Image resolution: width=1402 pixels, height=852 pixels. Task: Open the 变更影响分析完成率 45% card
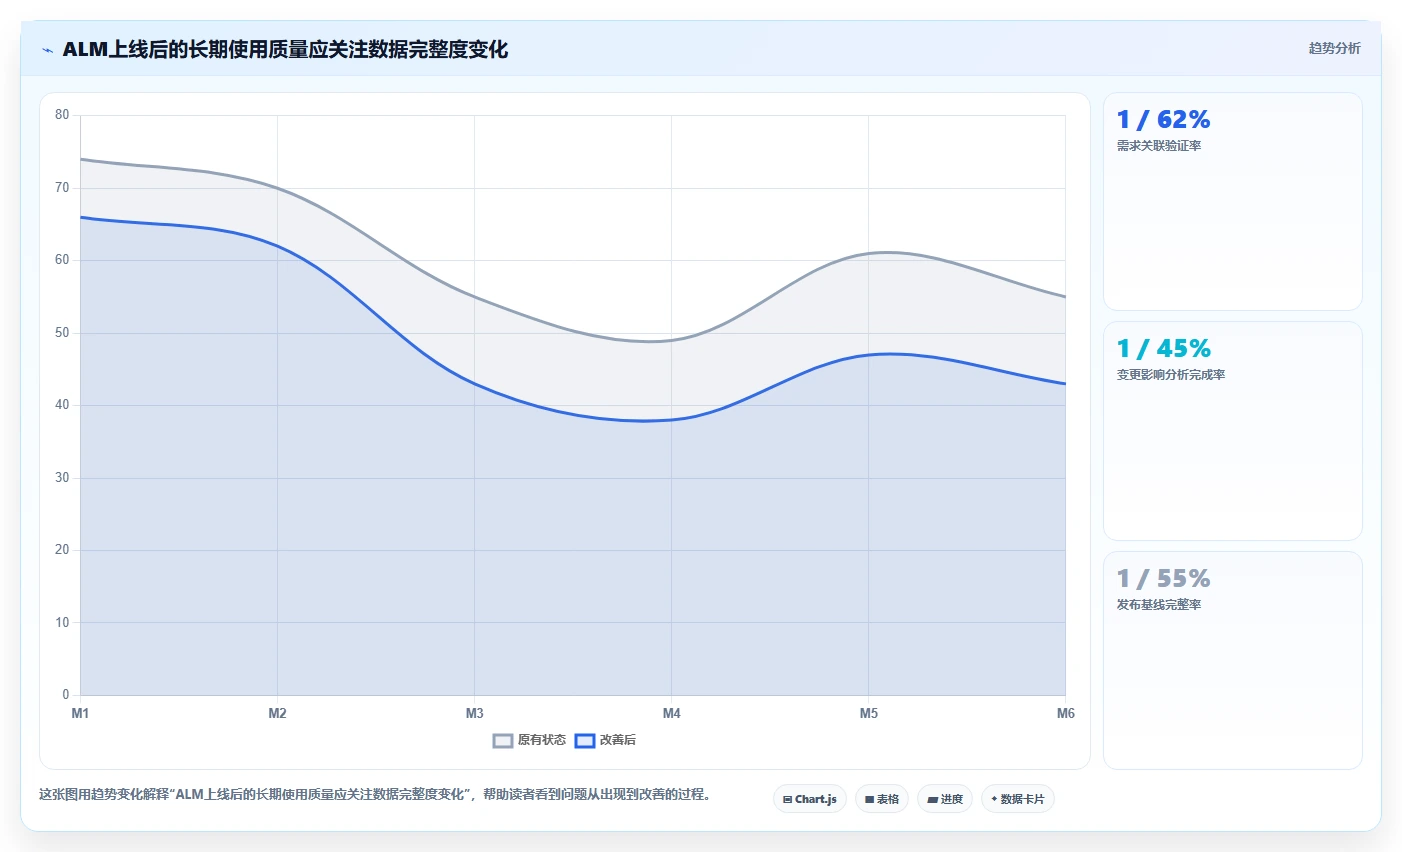pyautogui.click(x=1233, y=431)
